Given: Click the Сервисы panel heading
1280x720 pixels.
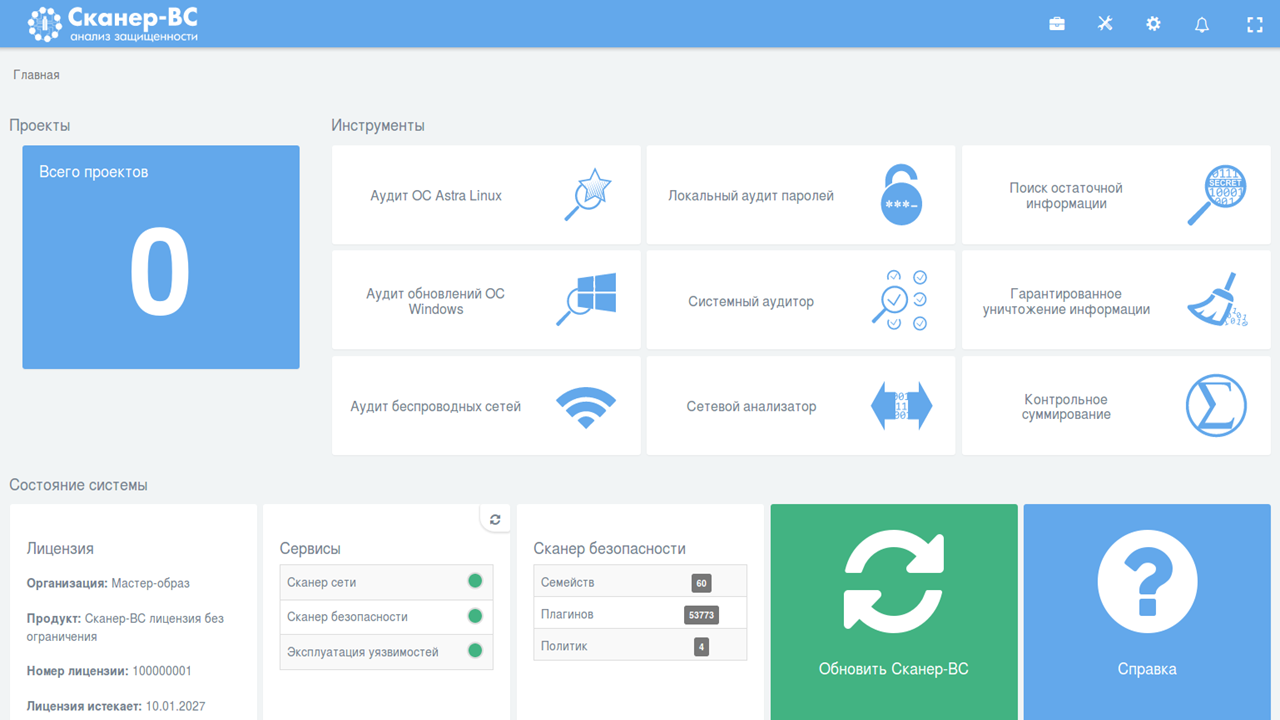Looking at the screenshot, I should click(310, 548).
